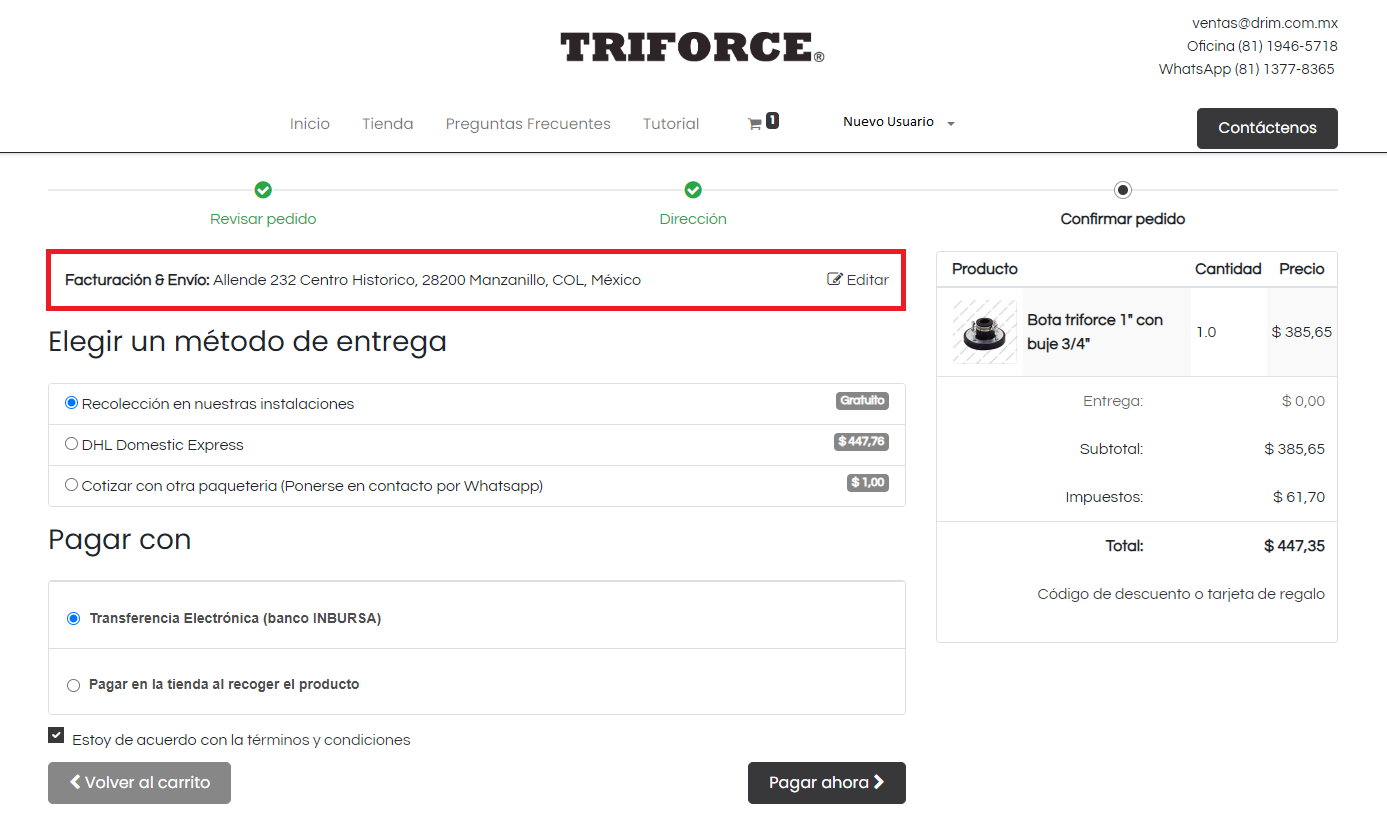Click the Pagar con heading
The height and width of the screenshot is (825, 1387).
point(119,540)
